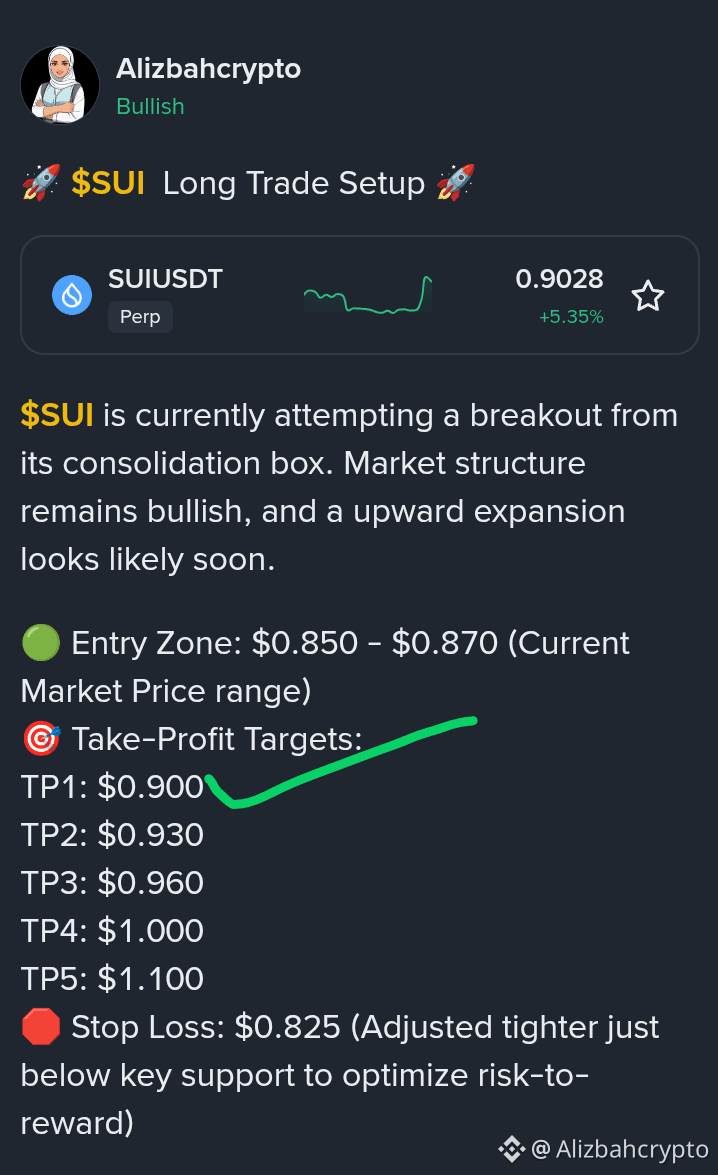
Task: Tap the +5.35% change percentage
Action: [x=571, y=317]
